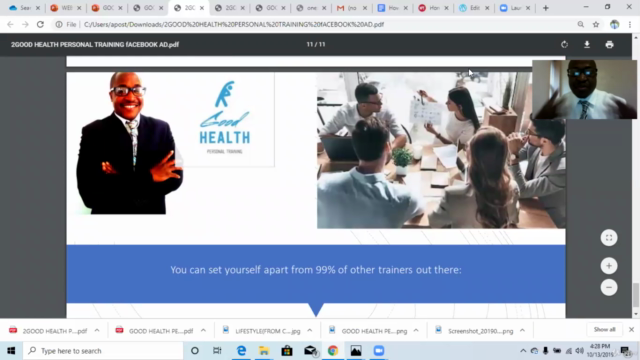This screenshot has height=360, width=640.
Task: Rotate the PDF clockwise
Action: (x=564, y=44)
